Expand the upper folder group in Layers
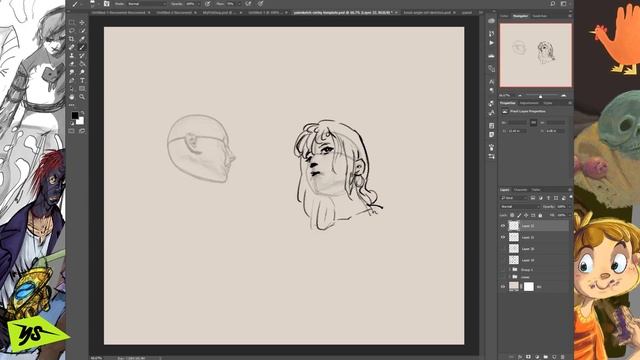 tap(510, 269)
